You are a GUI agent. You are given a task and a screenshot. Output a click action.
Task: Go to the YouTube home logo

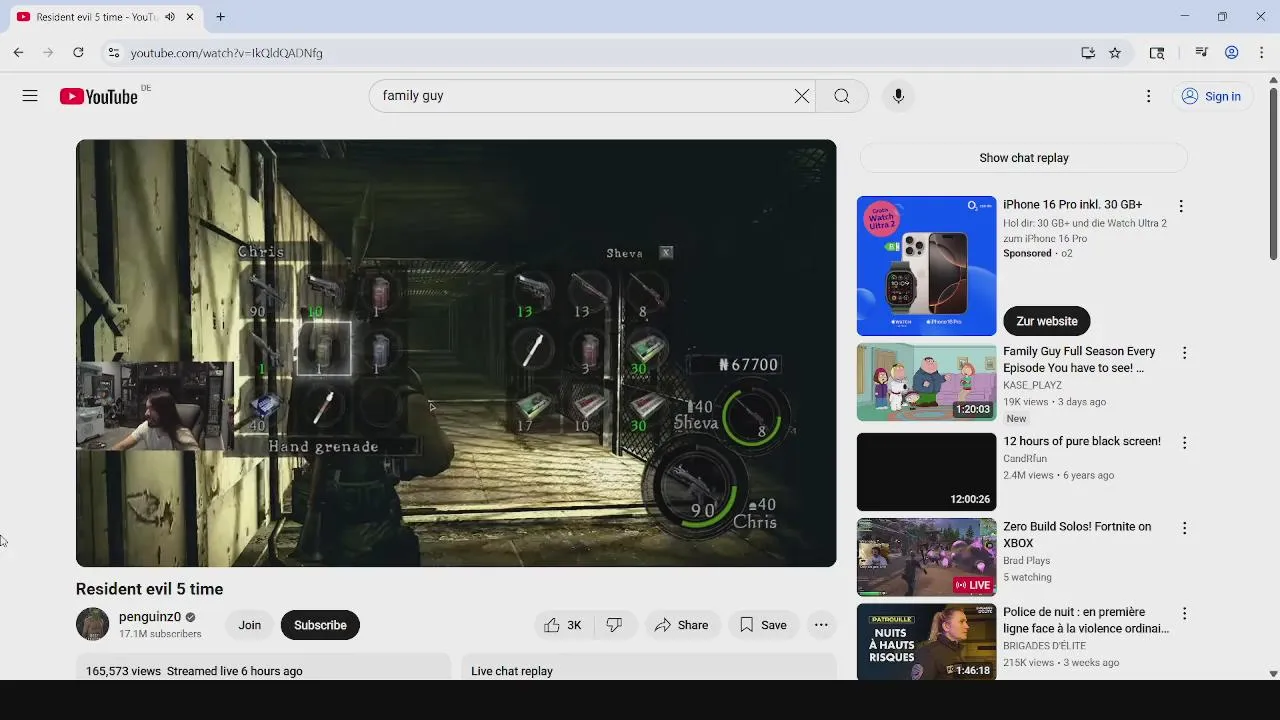(x=98, y=96)
